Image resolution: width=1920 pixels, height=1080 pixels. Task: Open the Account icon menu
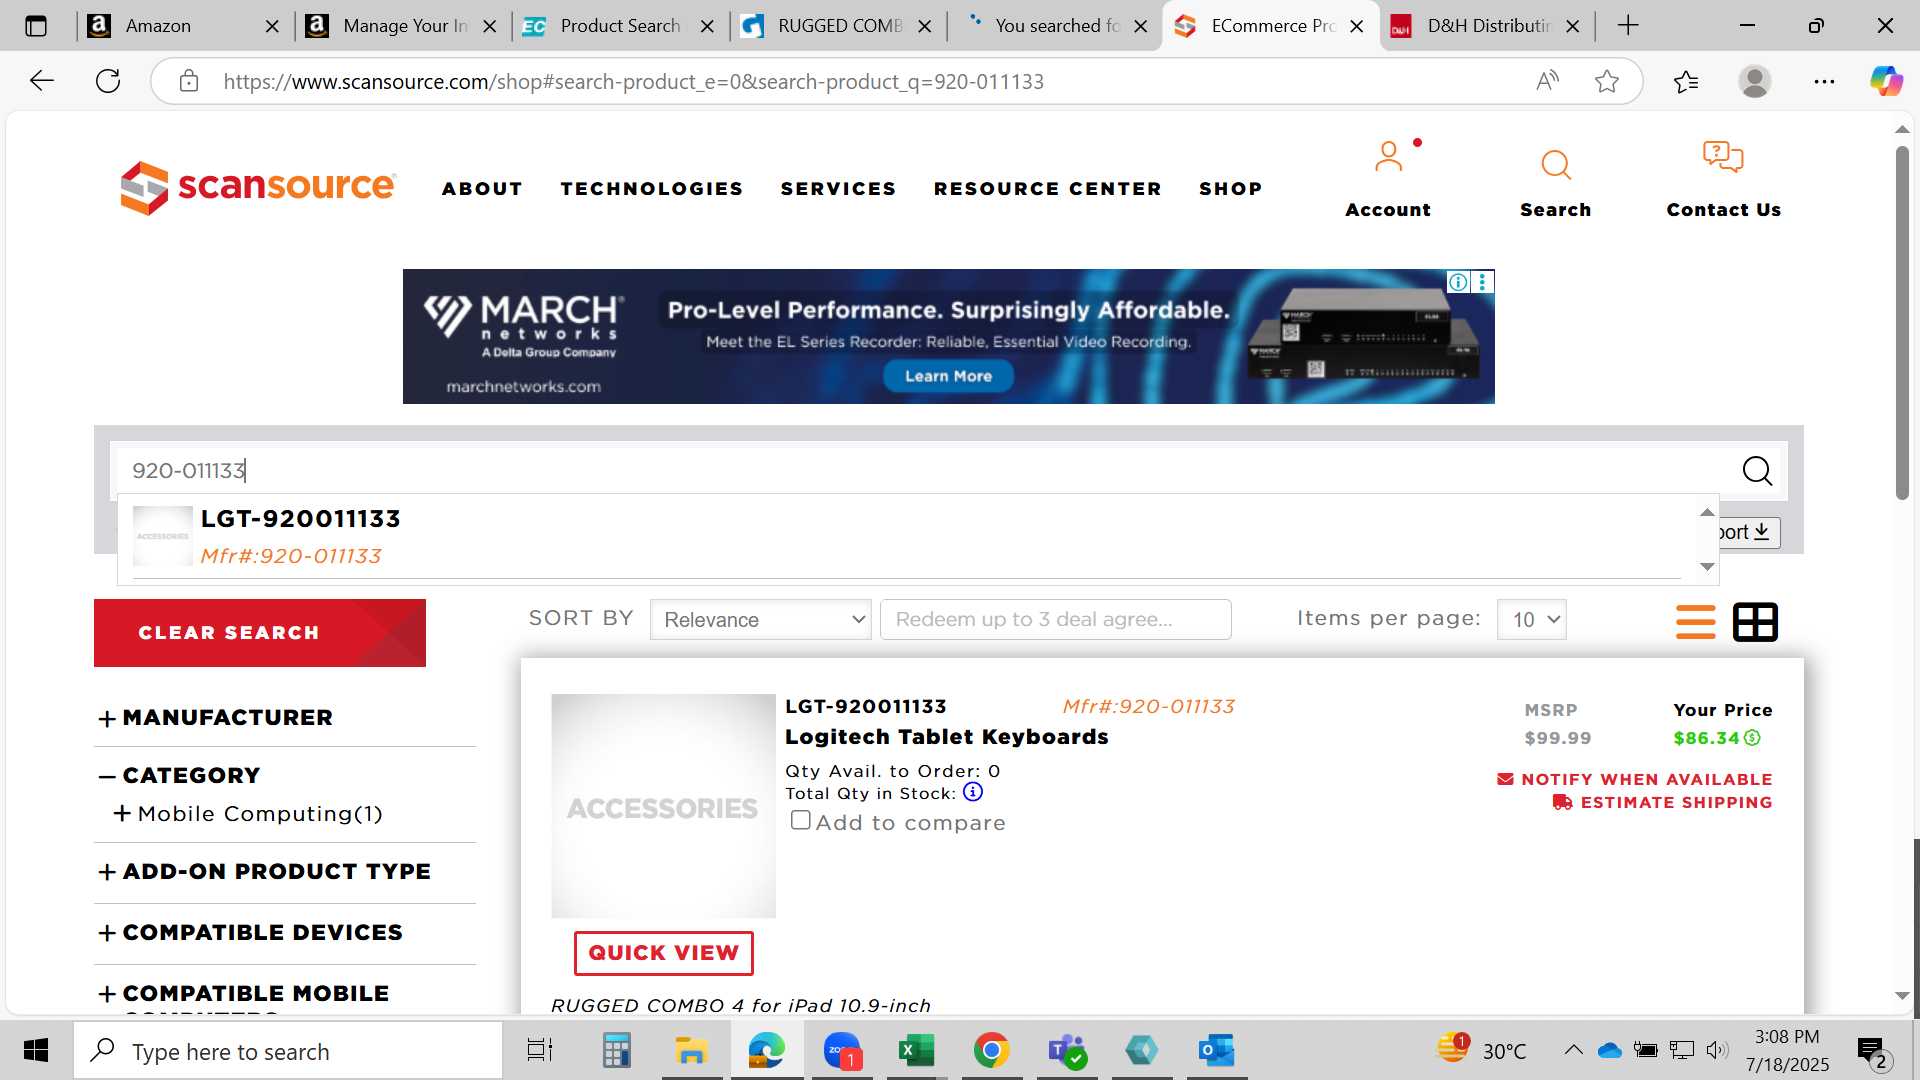[1388, 157]
